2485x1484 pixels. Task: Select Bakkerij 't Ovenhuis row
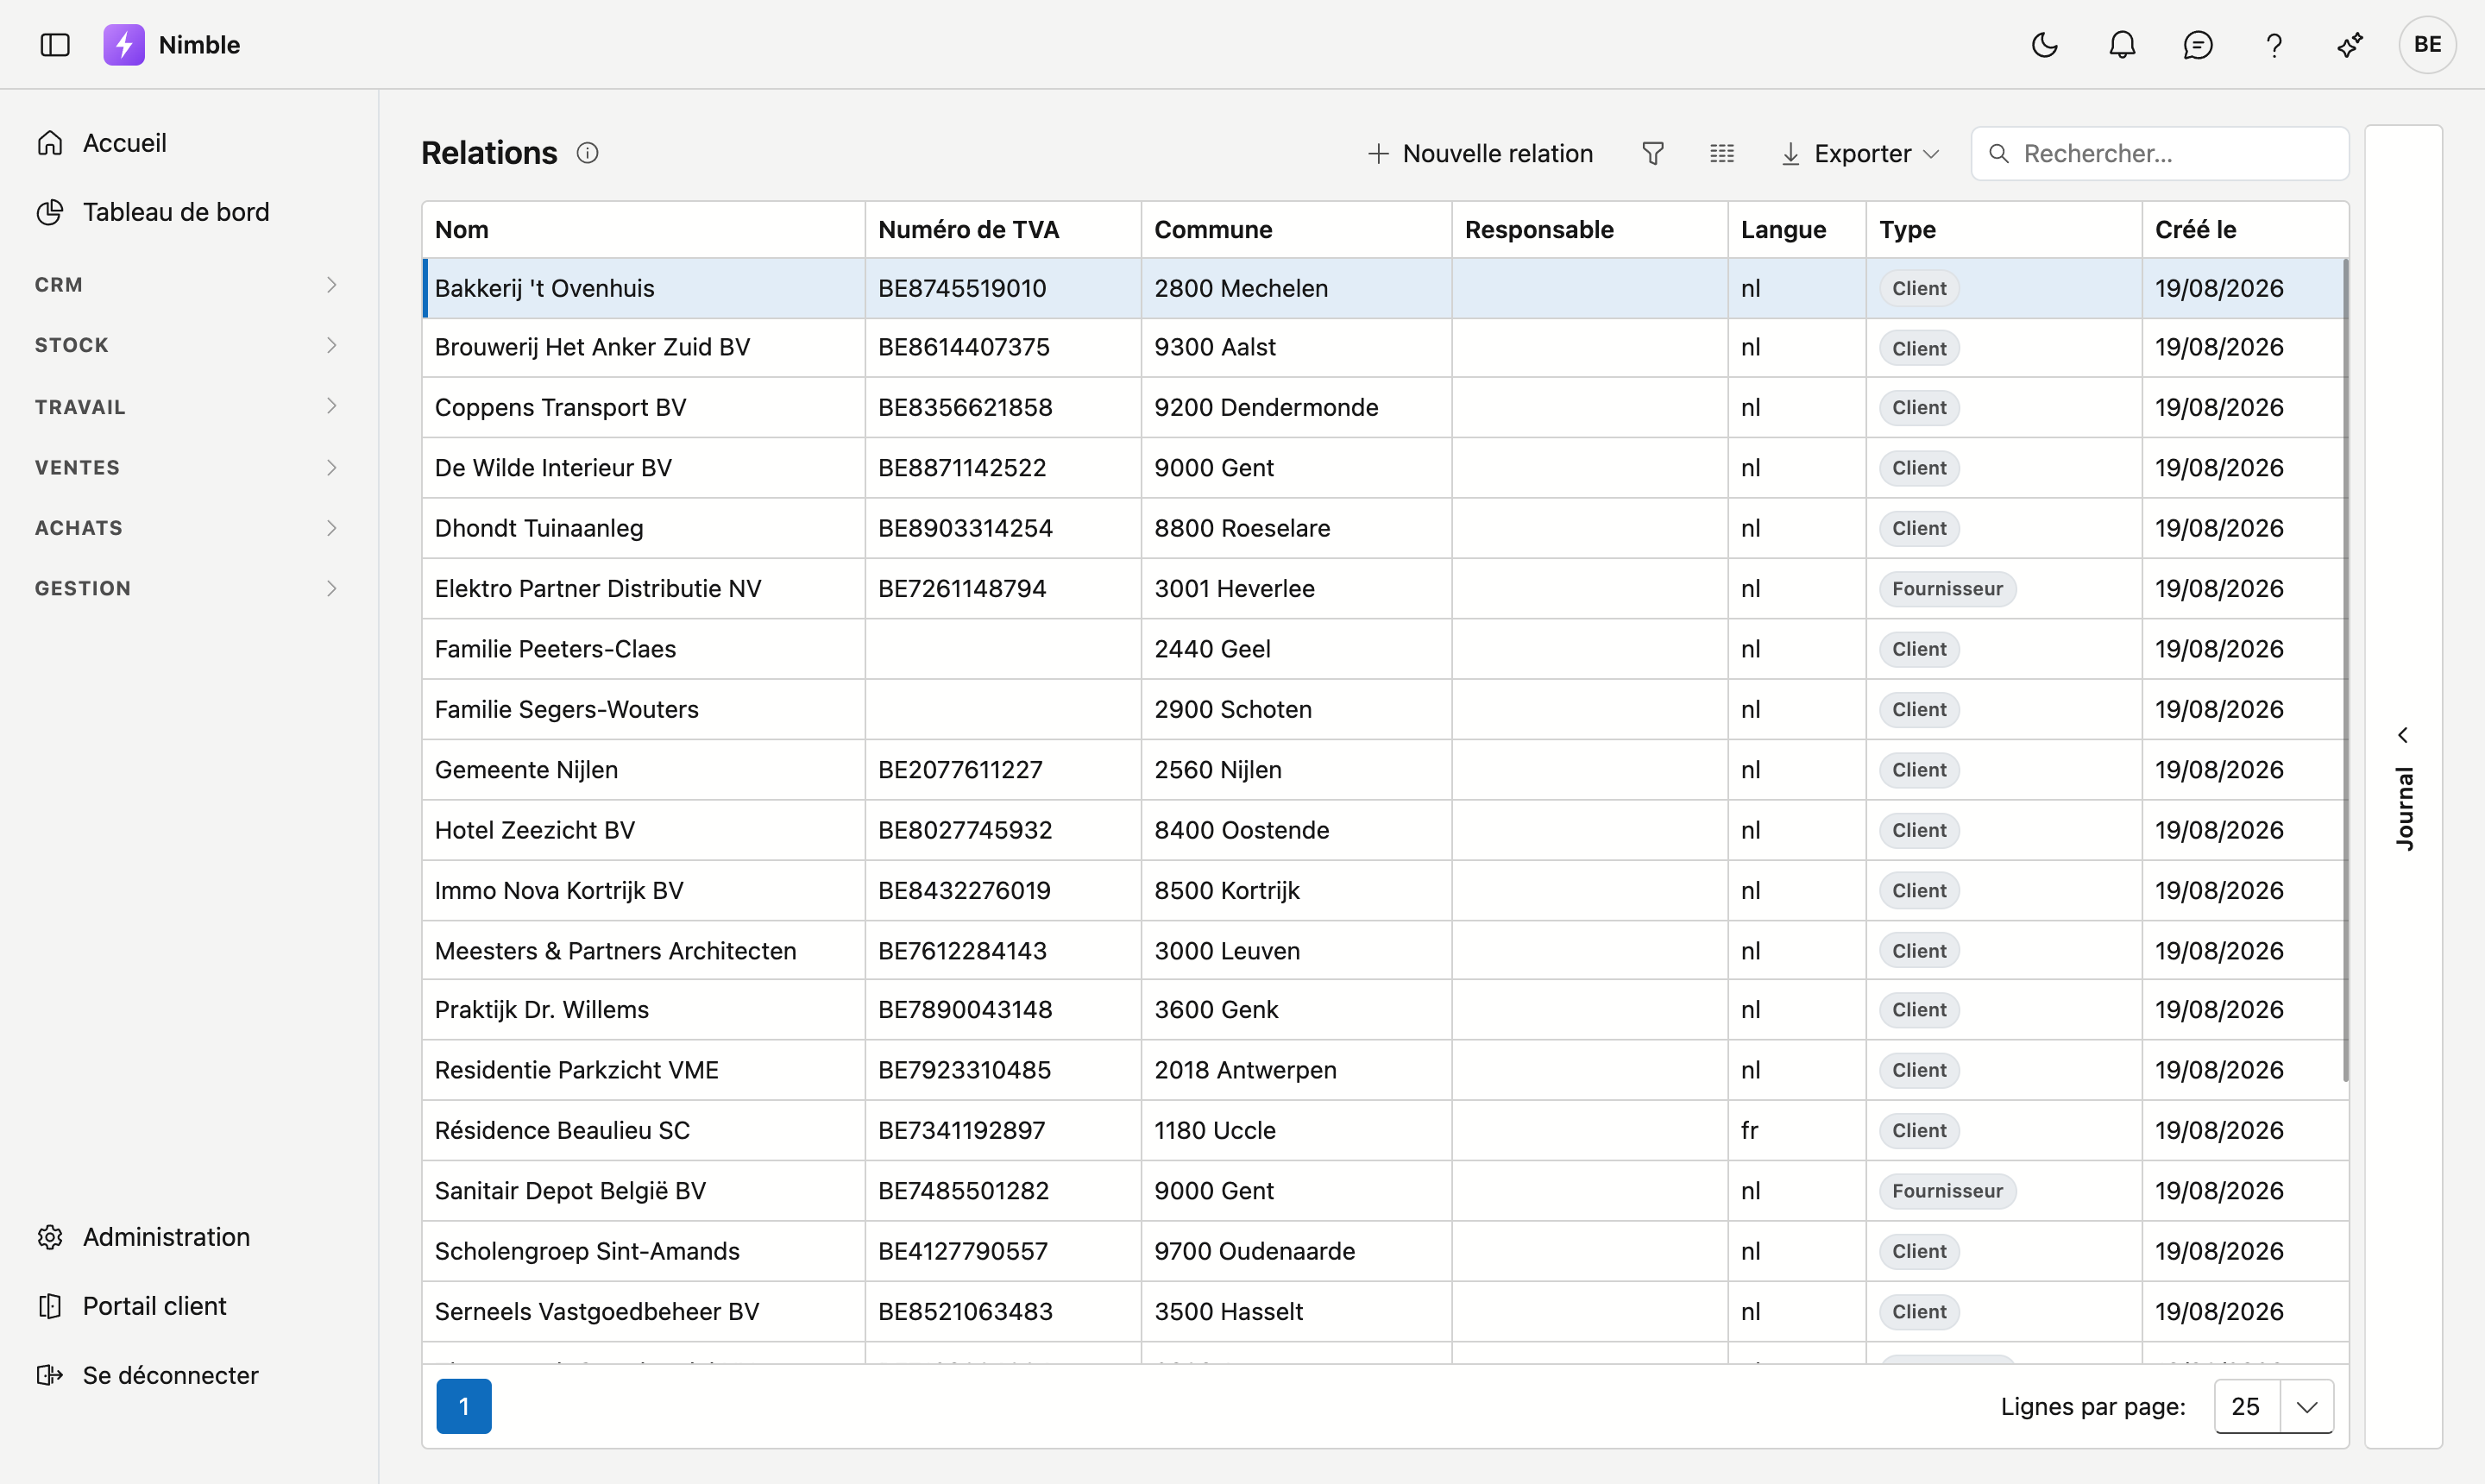click(1385, 288)
